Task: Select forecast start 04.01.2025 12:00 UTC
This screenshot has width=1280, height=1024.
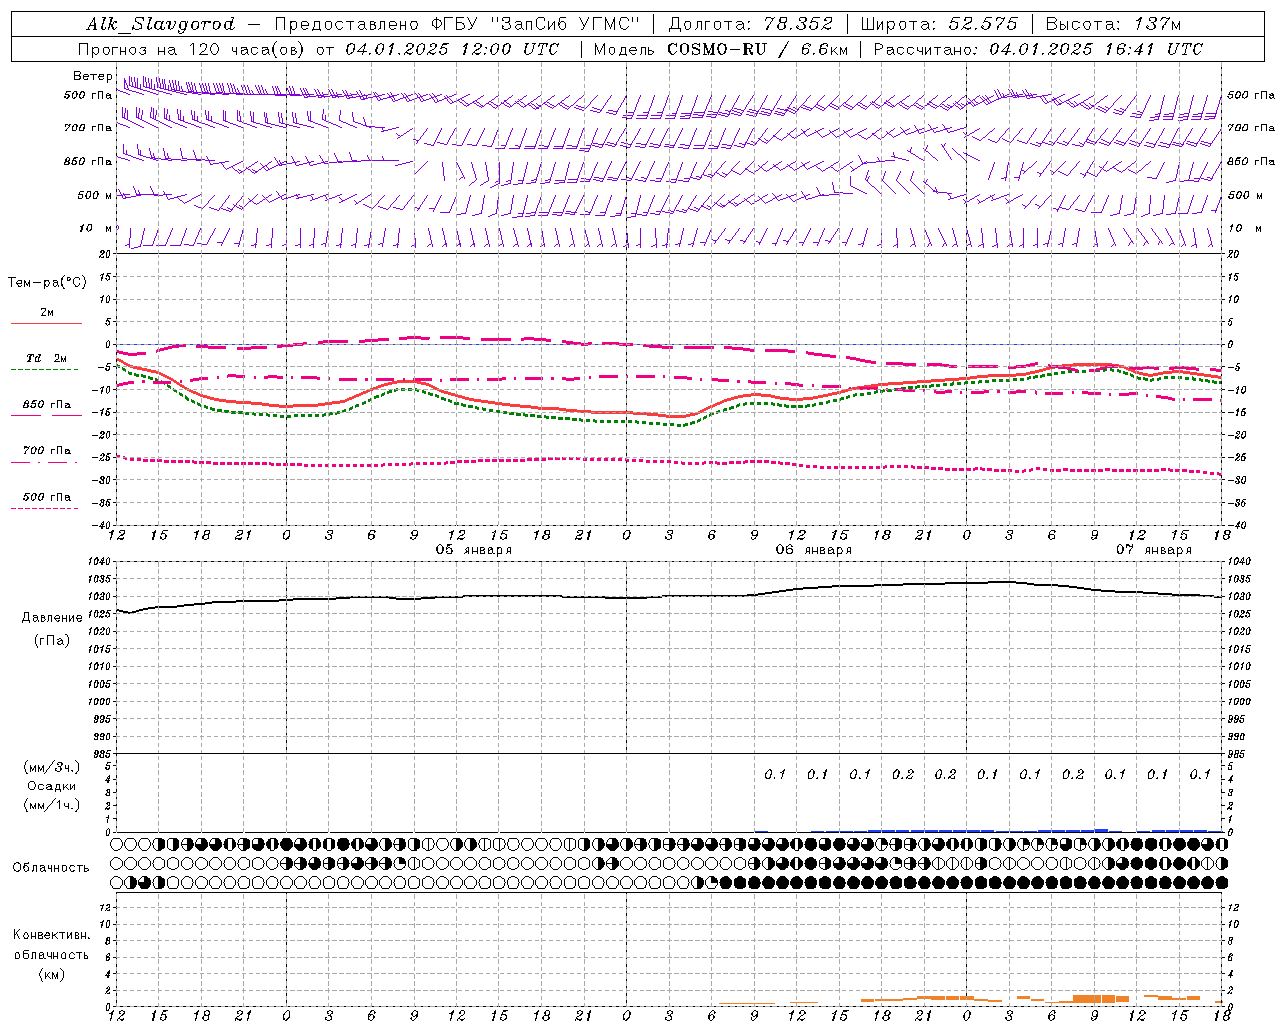Action: 452,49
